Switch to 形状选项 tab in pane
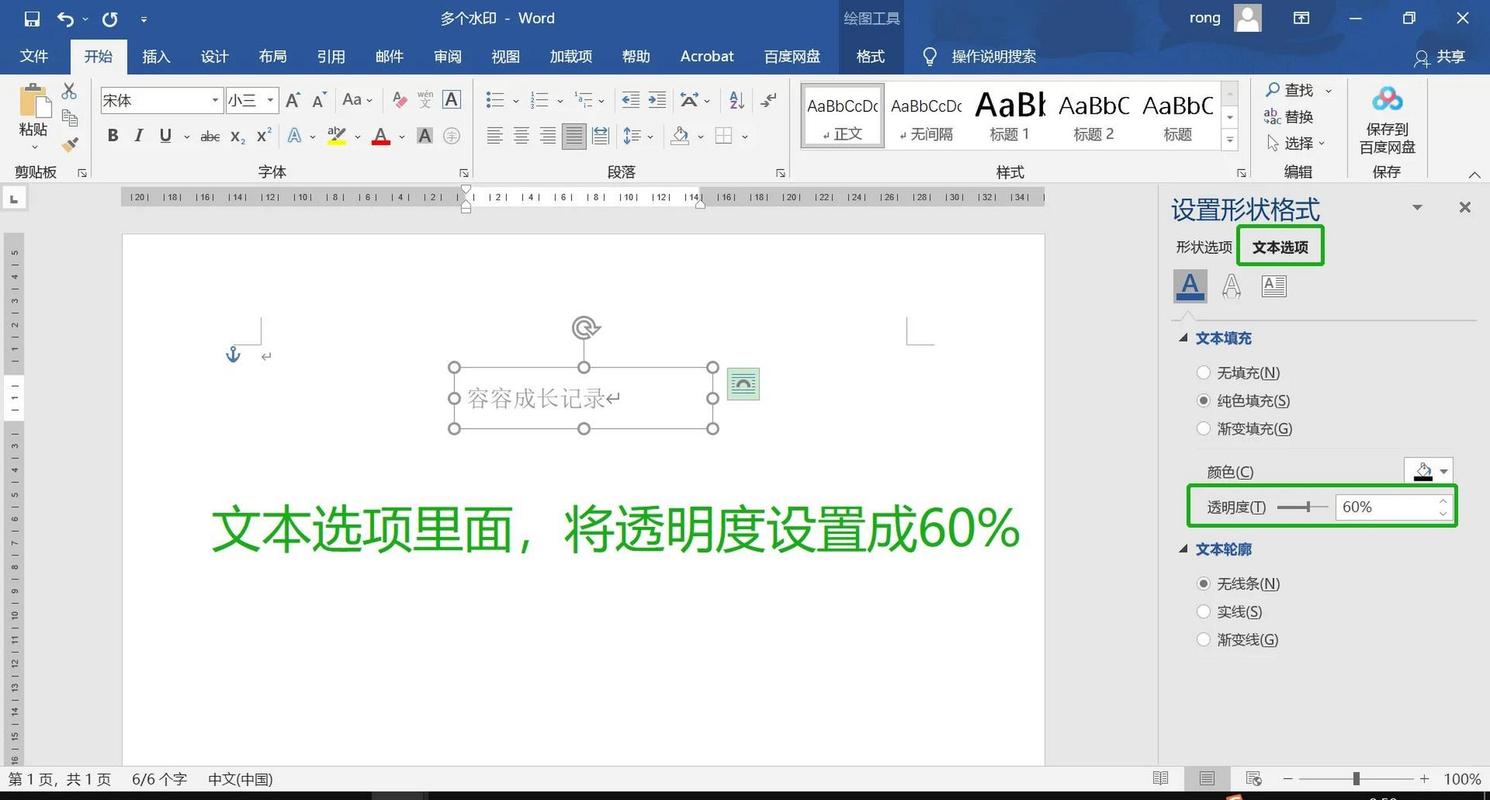Viewport: 1490px width, 800px height. coord(1204,247)
